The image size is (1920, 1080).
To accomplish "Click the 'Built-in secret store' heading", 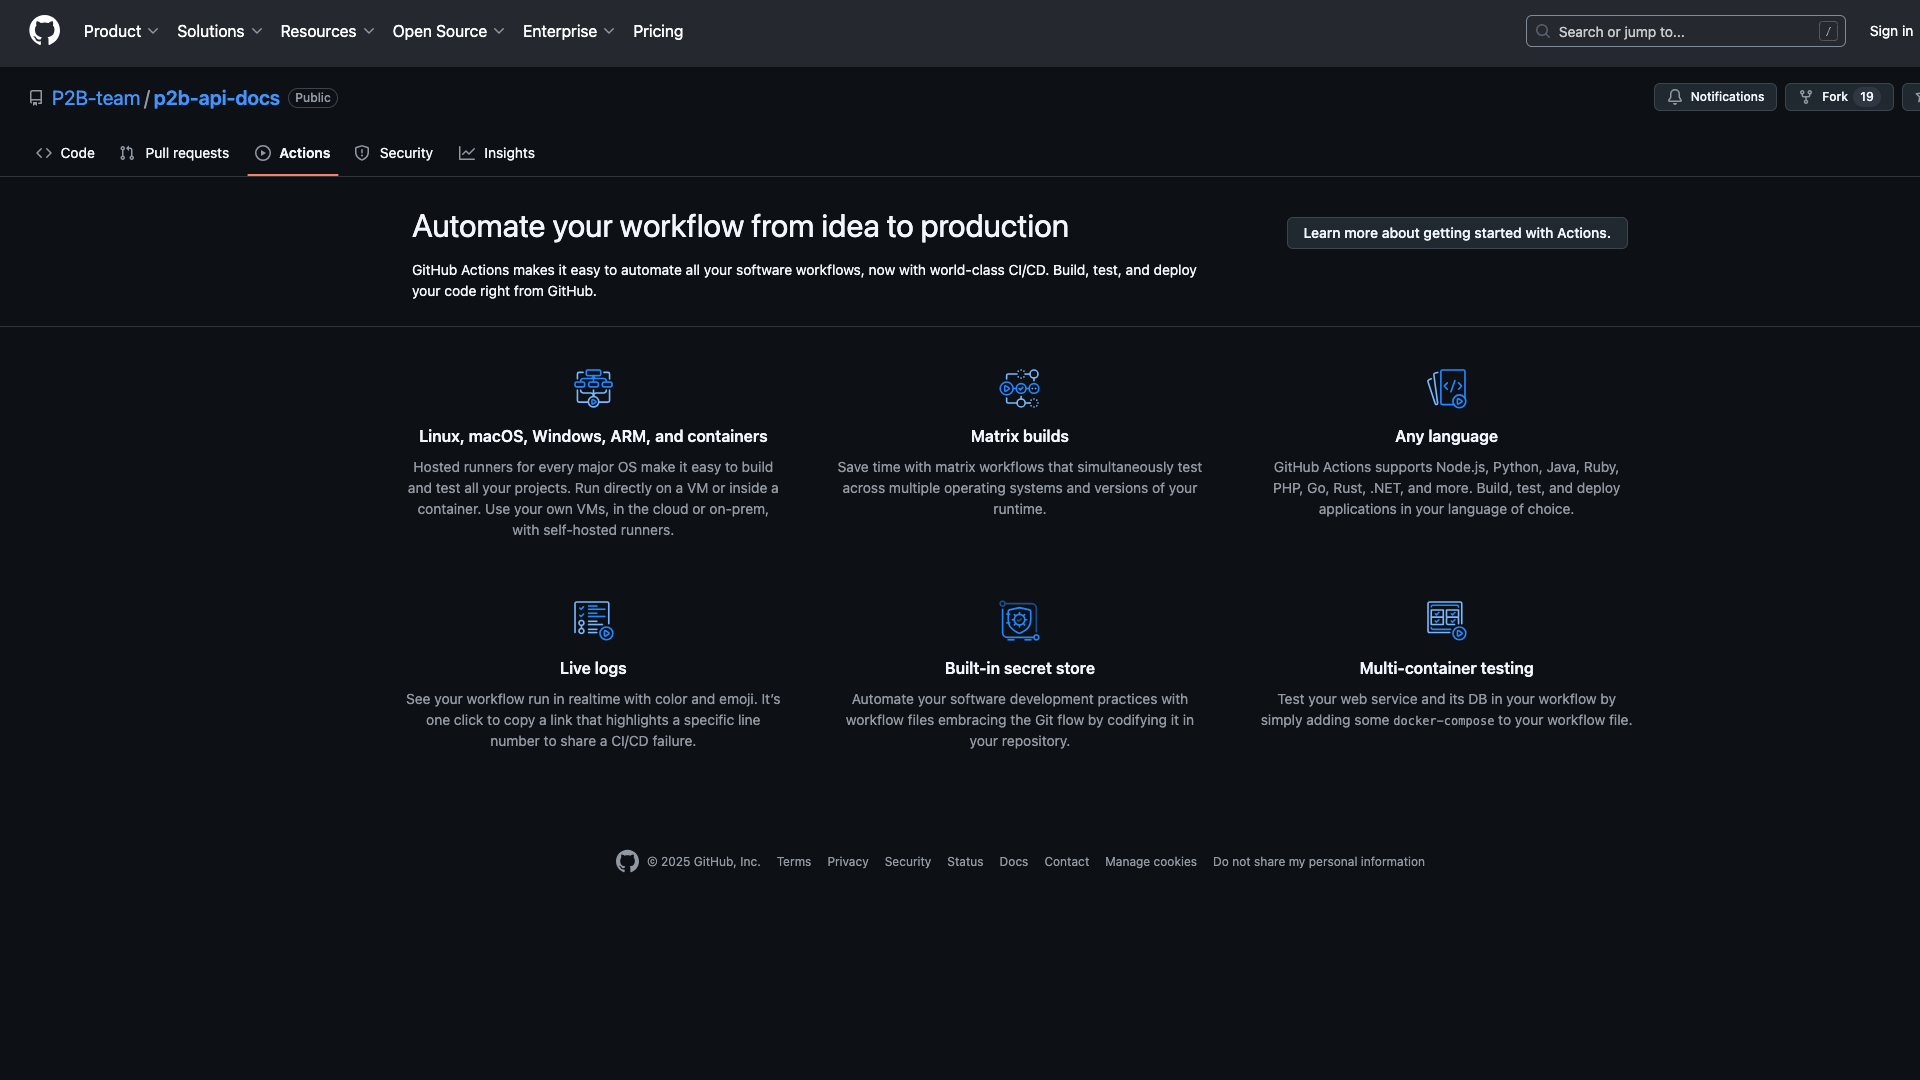I will (1020, 668).
